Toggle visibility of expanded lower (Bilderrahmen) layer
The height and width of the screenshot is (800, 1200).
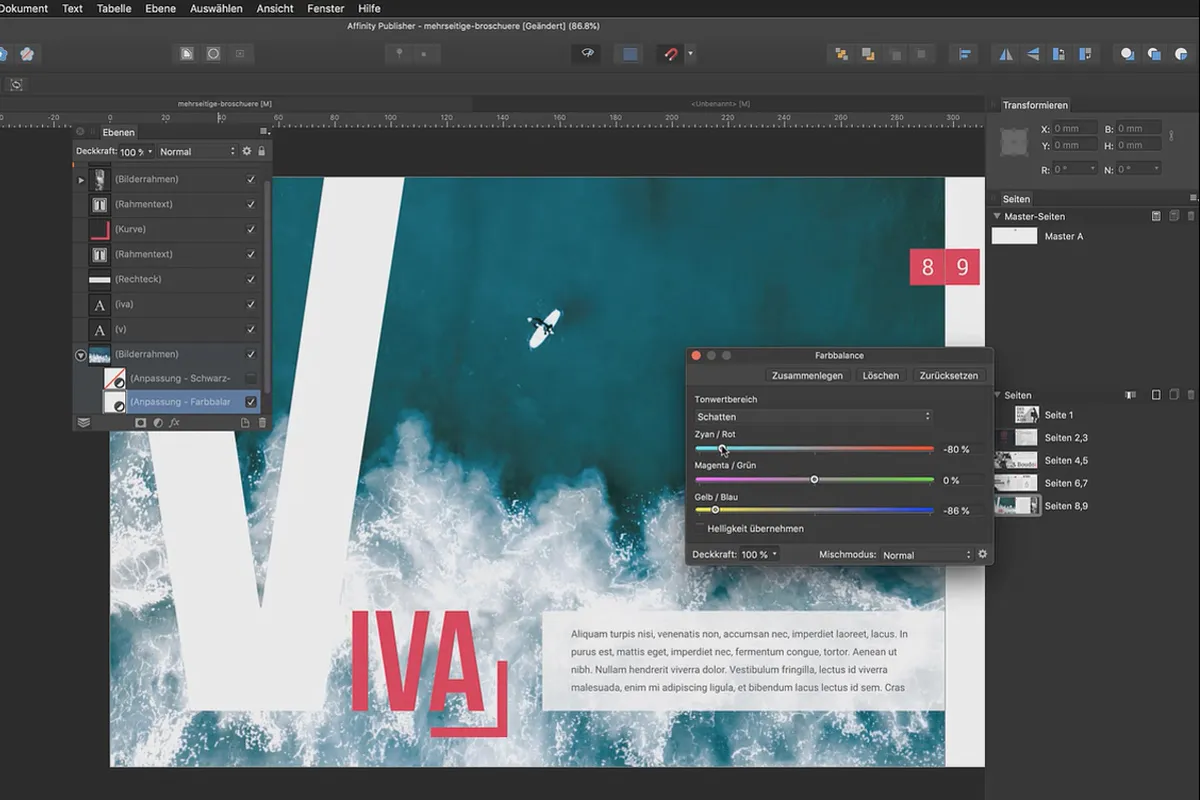point(251,354)
